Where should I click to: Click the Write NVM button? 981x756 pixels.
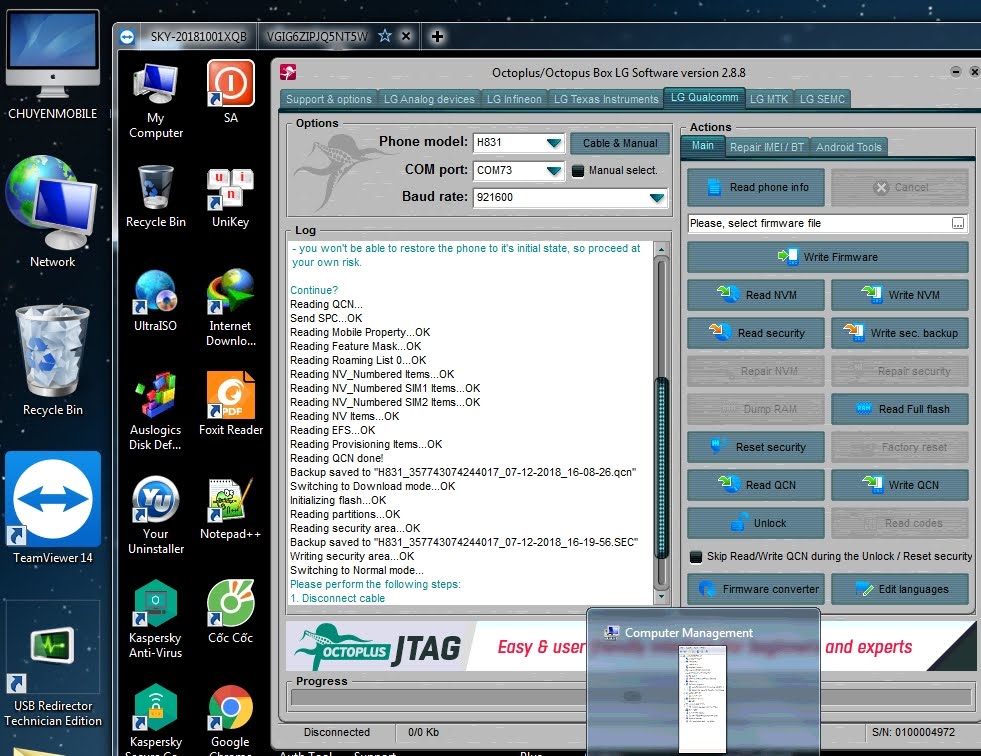pyautogui.click(x=900, y=295)
